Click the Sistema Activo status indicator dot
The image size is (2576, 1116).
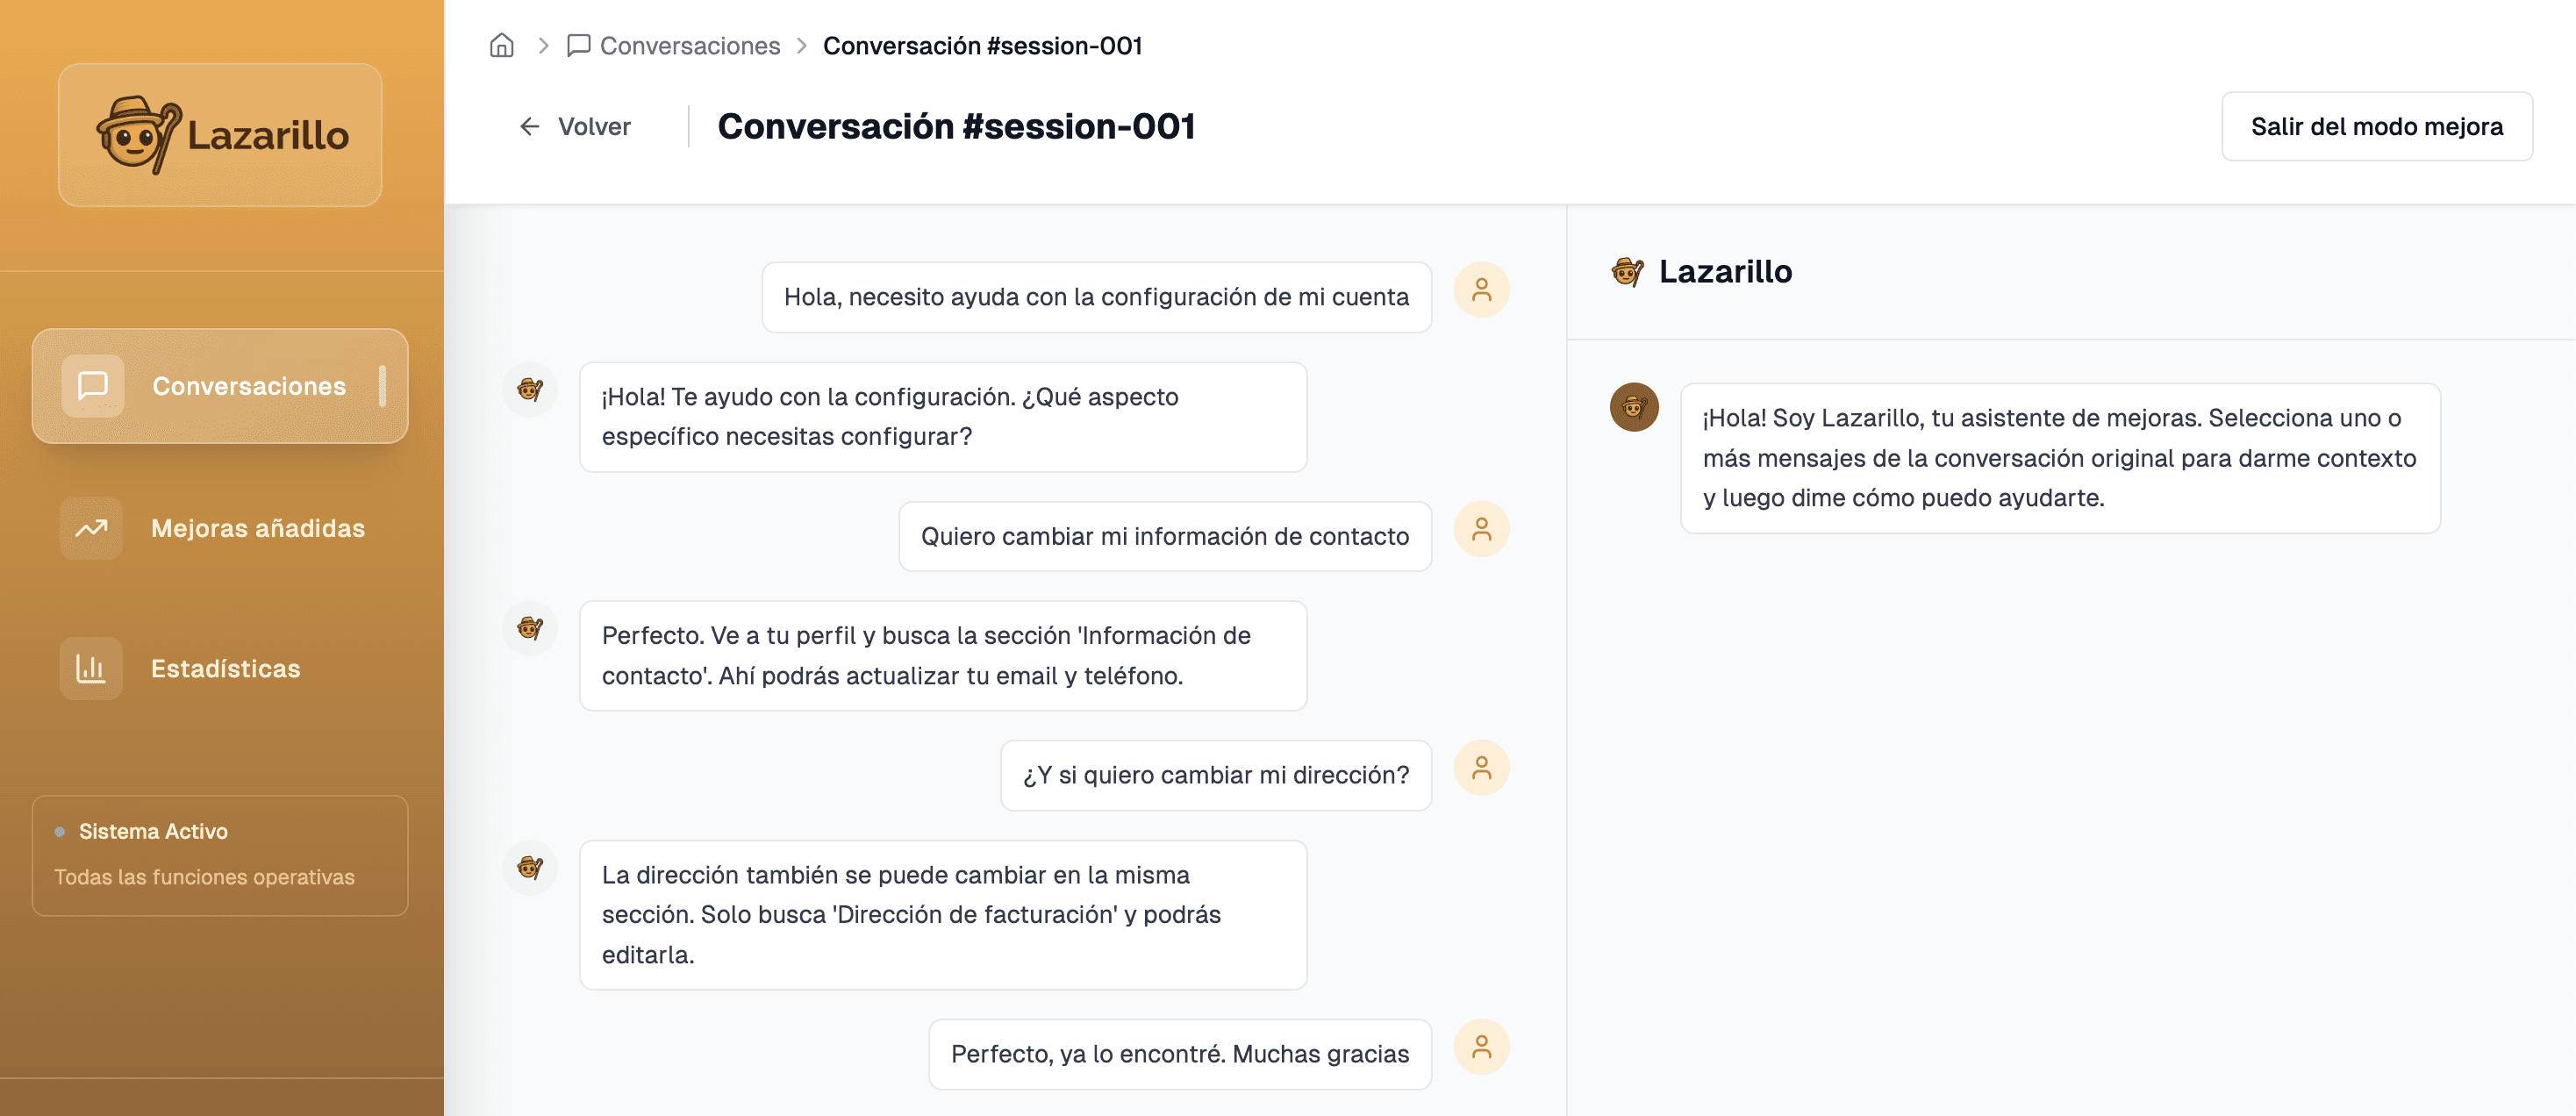click(x=59, y=829)
